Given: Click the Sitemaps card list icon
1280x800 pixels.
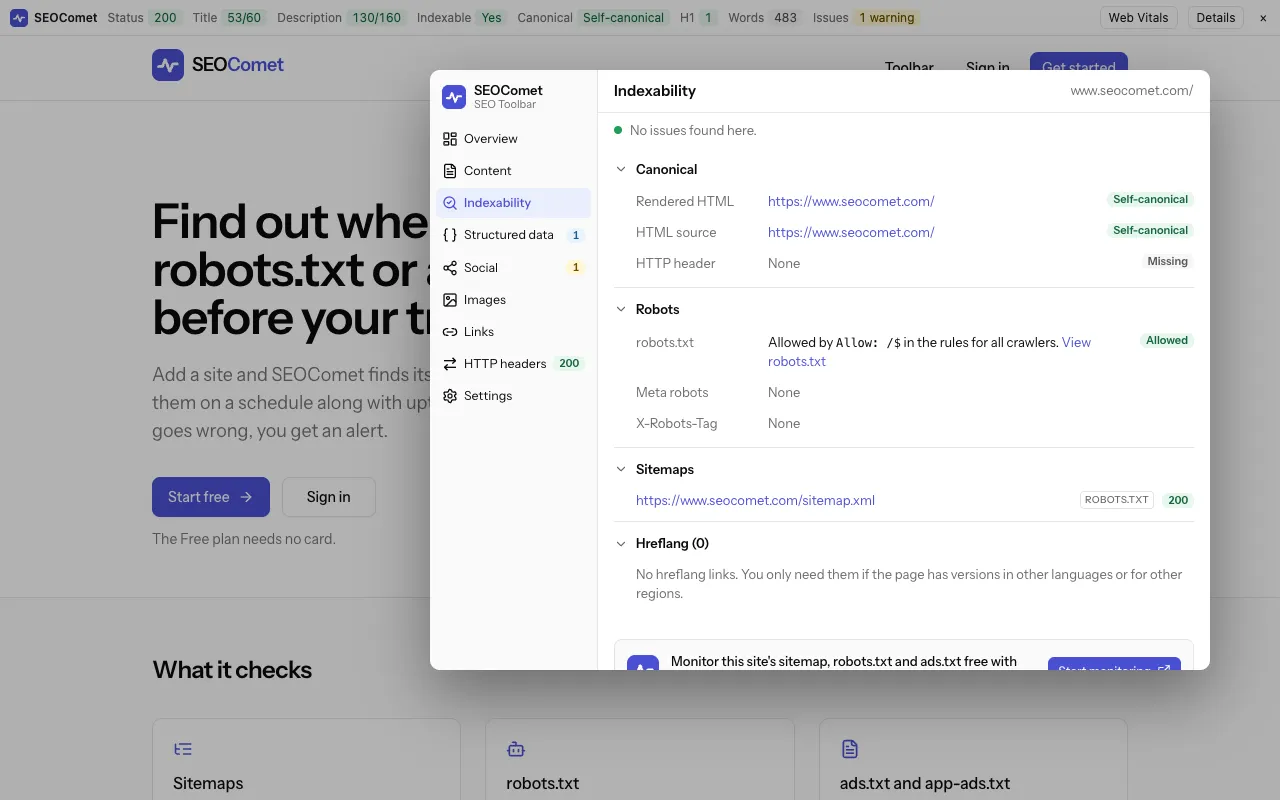Looking at the screenshot, I should pyautogui.click(x=183, y=749).
